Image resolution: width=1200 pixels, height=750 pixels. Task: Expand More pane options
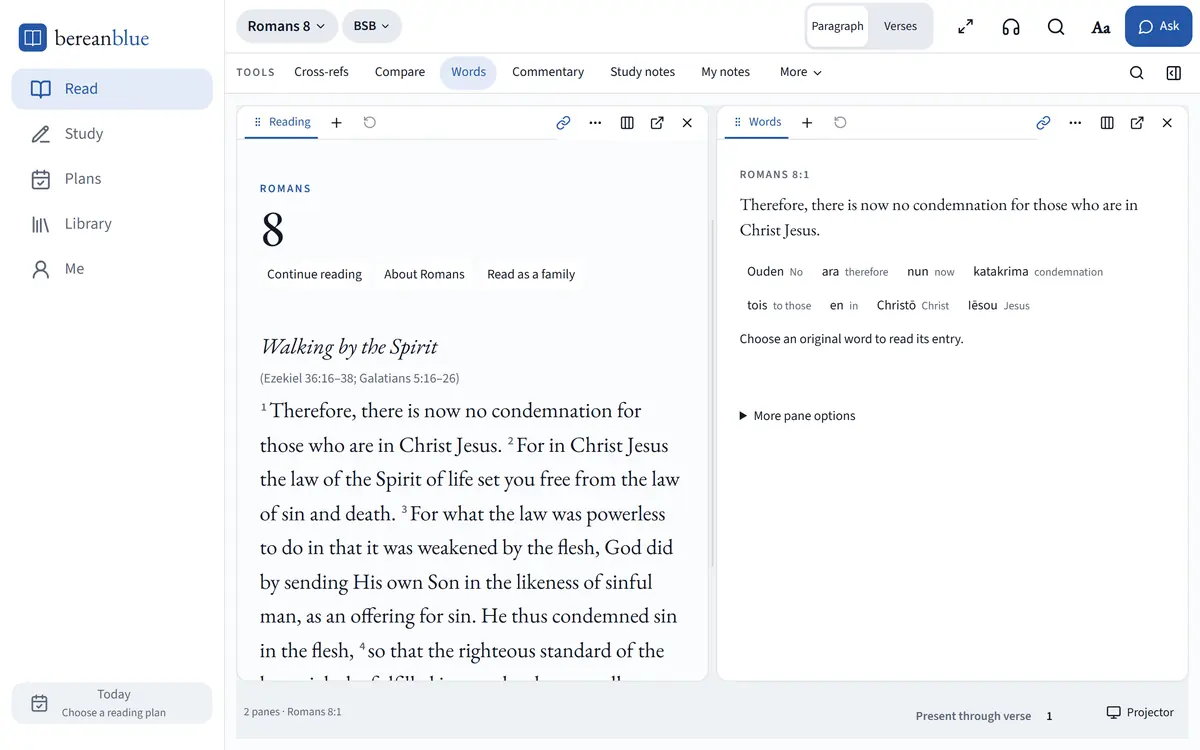pos(797,416)
